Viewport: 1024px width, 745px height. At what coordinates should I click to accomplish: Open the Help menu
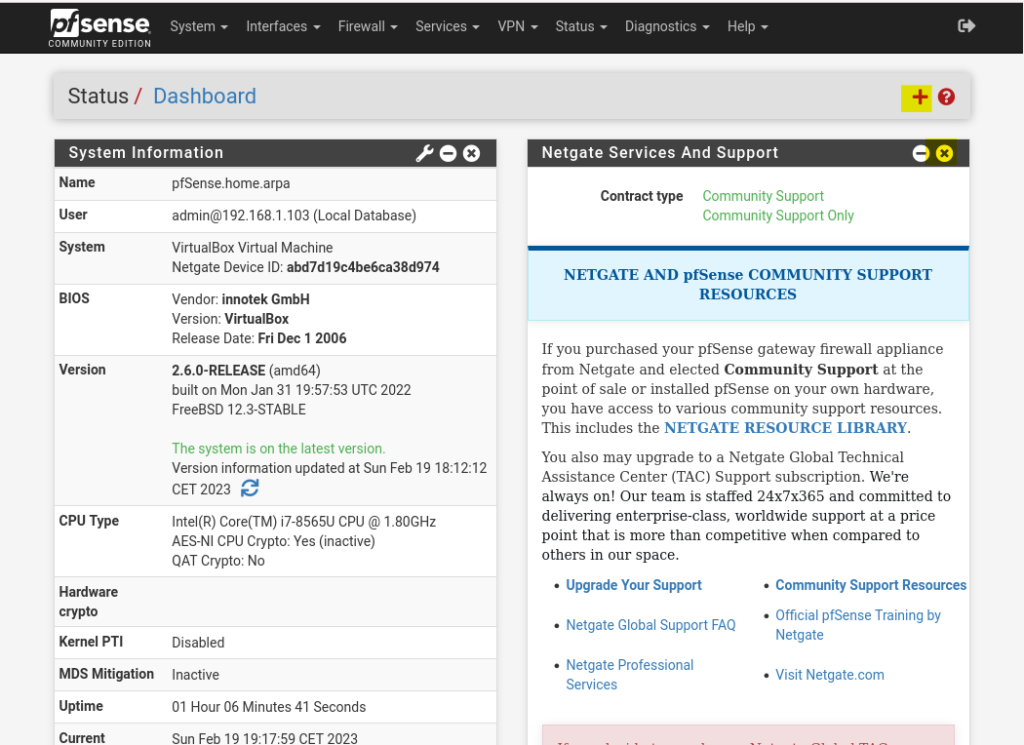pos(747,26)
